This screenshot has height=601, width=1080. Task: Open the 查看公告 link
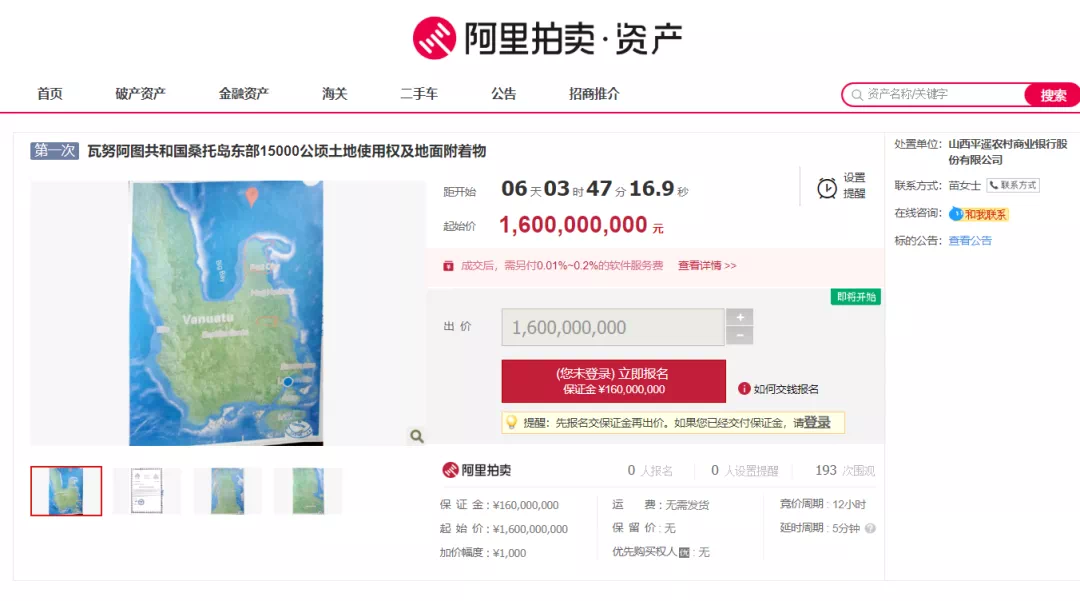coord(970,241)
